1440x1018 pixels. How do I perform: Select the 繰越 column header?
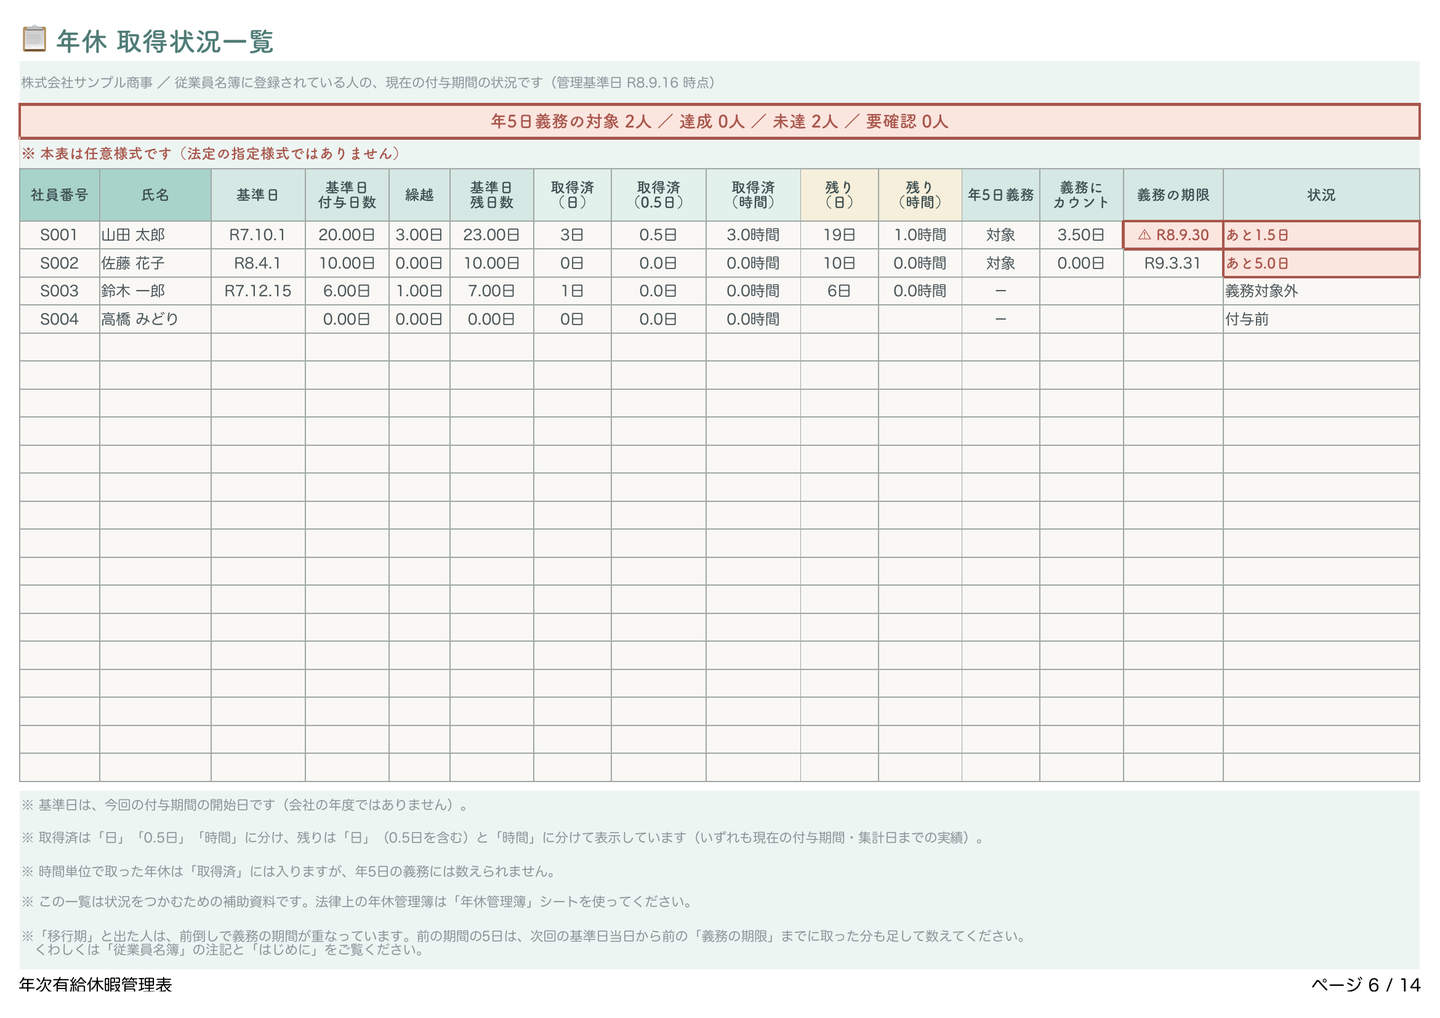click(x=419, y=195)
